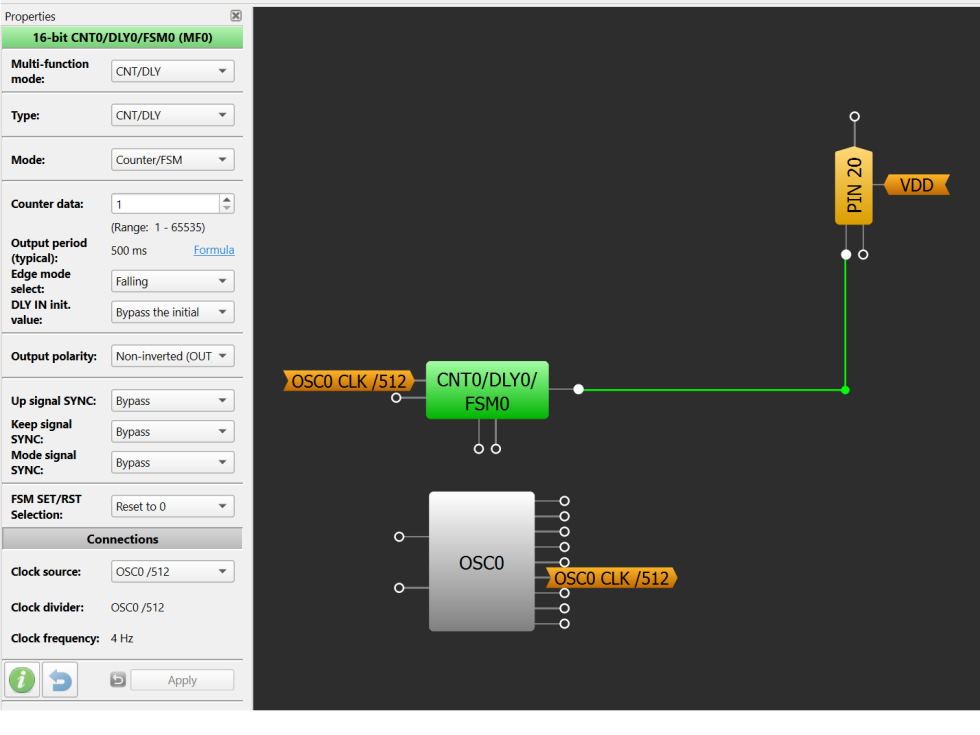
Task: Click the Connections section header
Action: pos(122,539)
